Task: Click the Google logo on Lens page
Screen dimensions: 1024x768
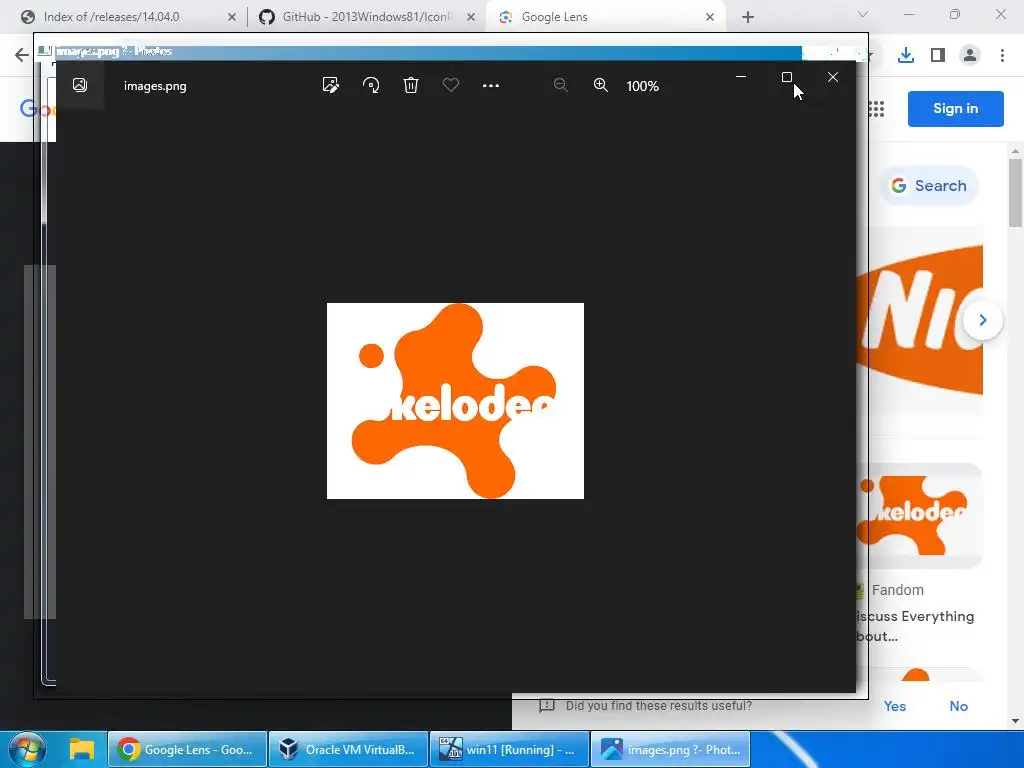Action: (39, 108)
